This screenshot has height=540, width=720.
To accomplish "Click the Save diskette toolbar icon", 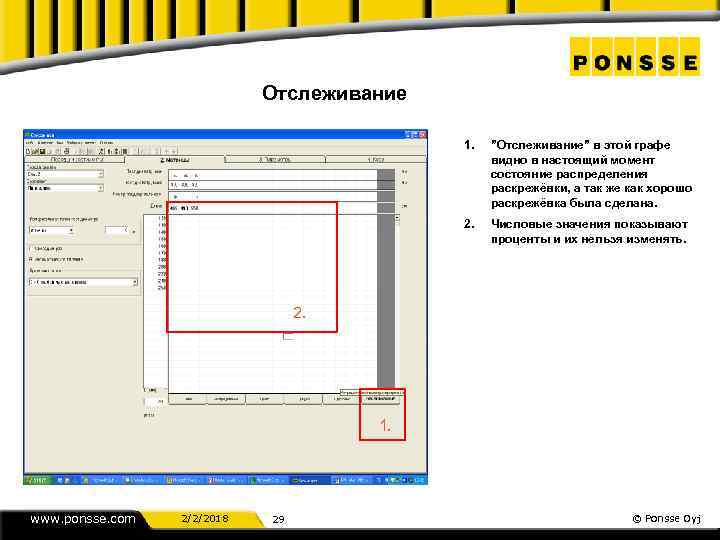I will click(x=42, y=151).
